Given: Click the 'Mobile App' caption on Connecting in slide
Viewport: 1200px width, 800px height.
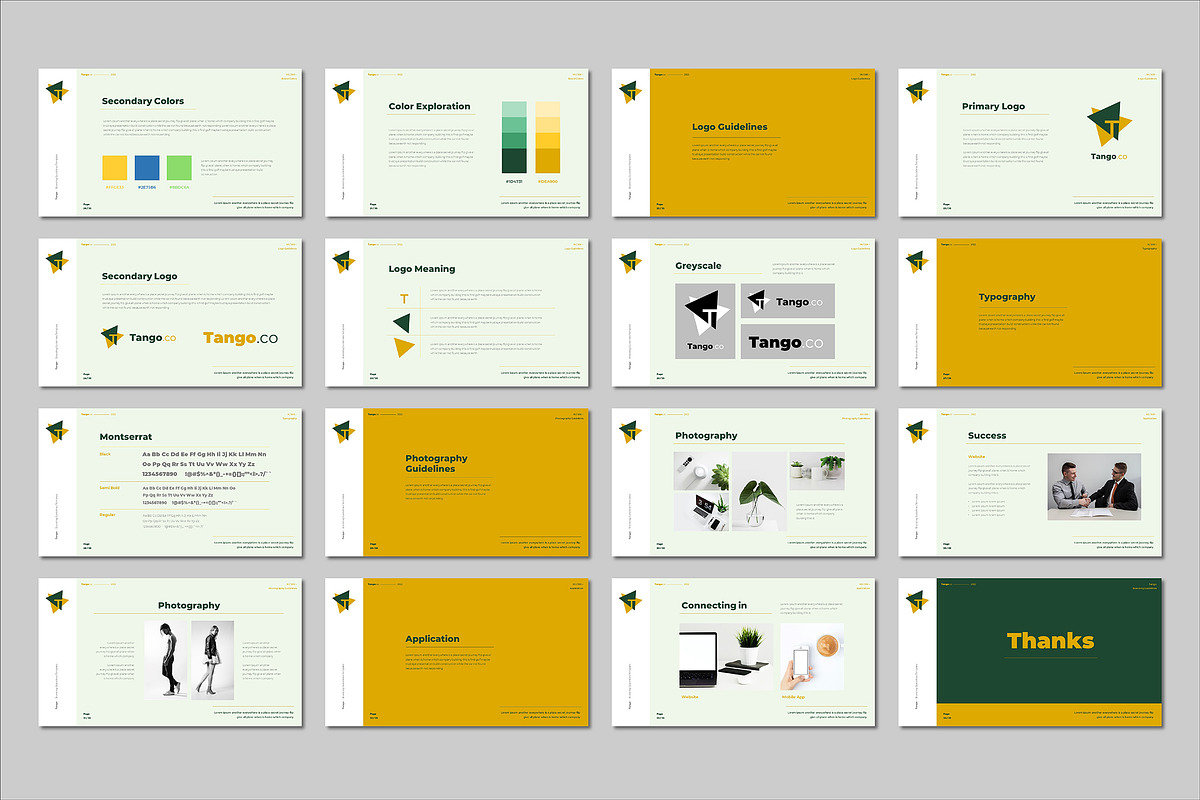Looking at the screenshot, I should 792,697.
